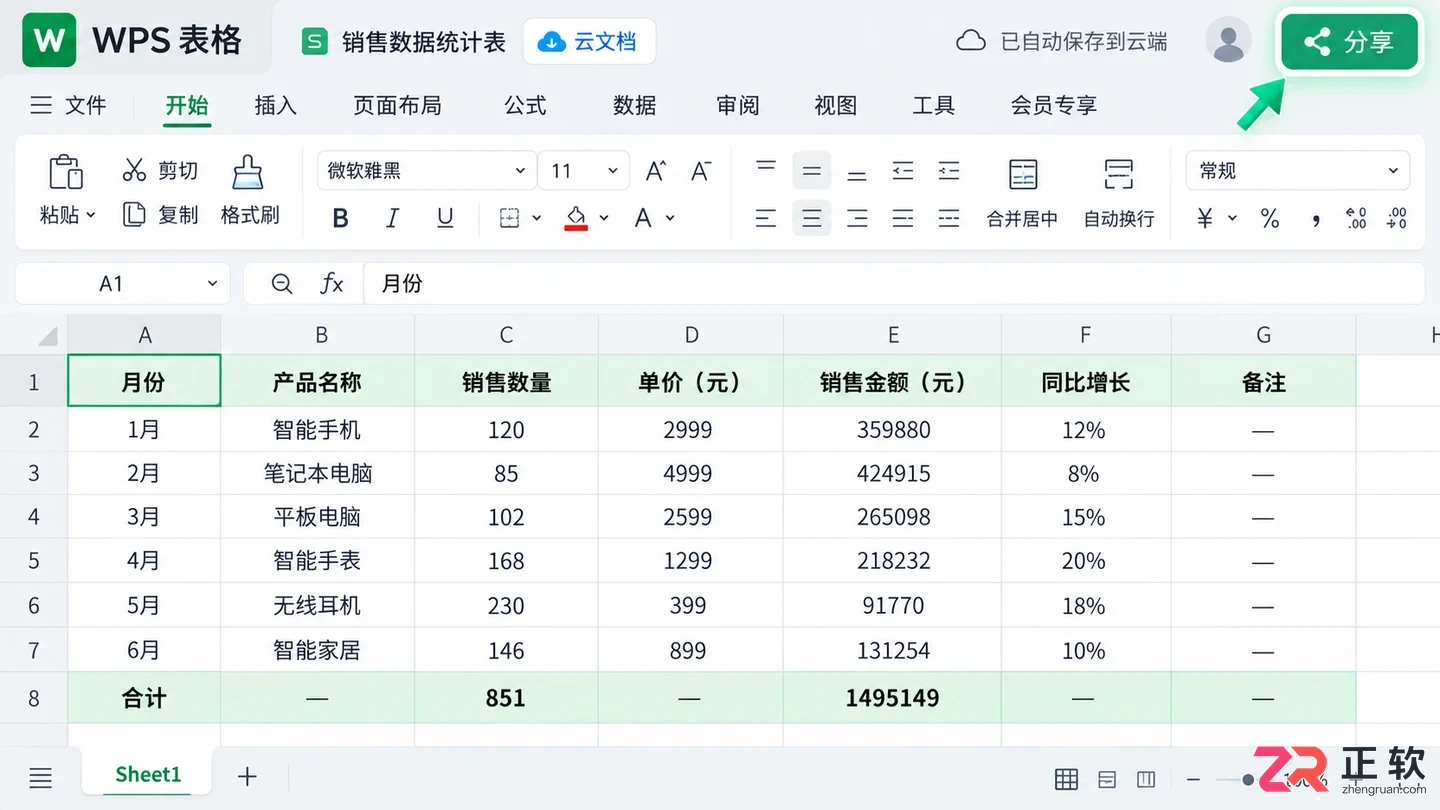Open the 销售数据统计表 document tab
Viewport: 1440px width, 810px height.
(405, 42)
